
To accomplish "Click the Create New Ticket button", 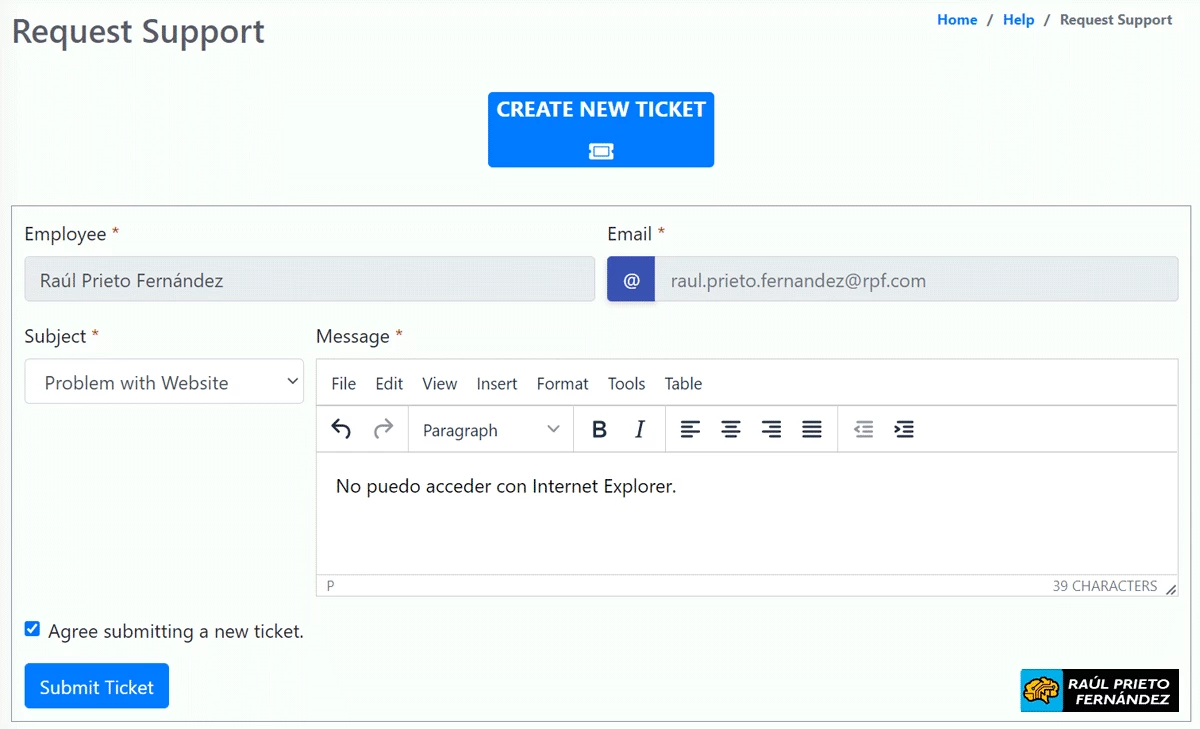I will coord(601,129).
